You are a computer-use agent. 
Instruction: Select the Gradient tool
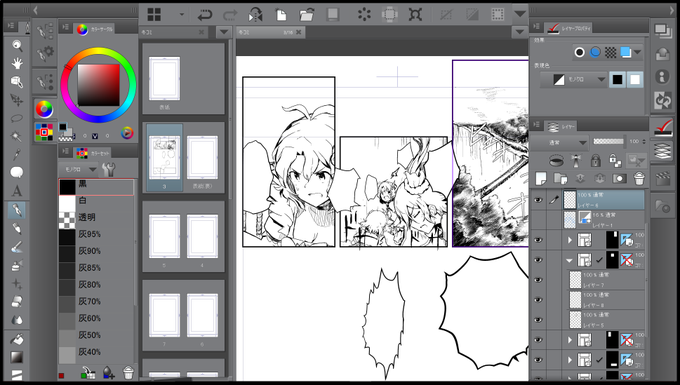click(x=17, y=357)
